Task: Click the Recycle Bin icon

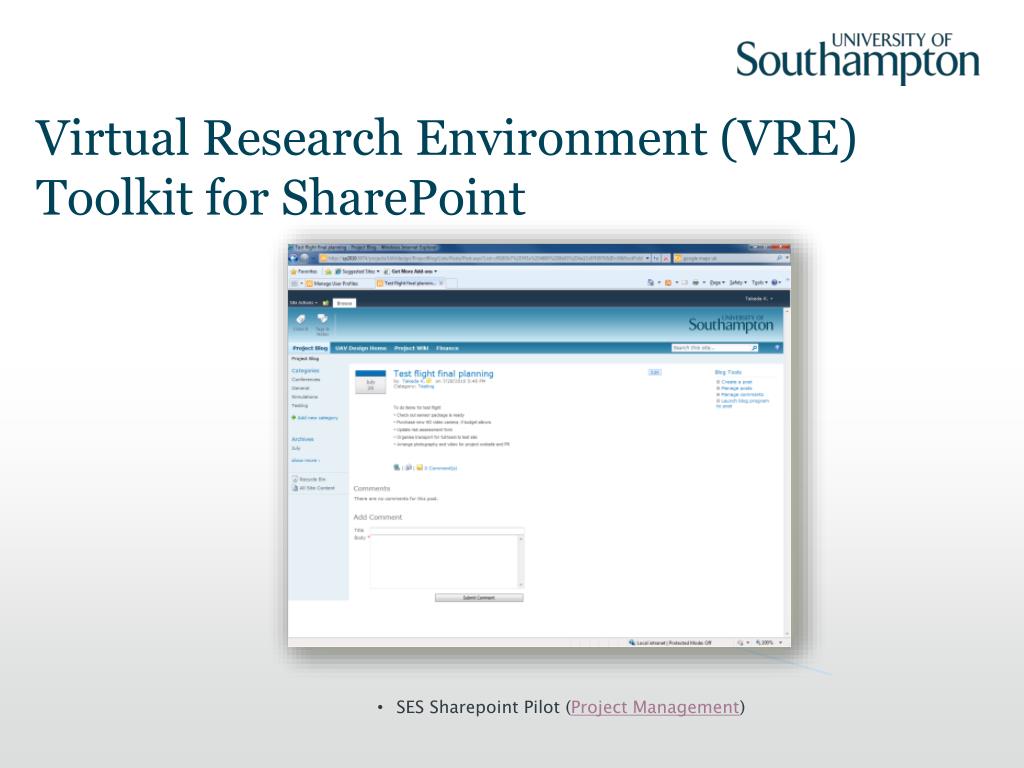Action: [295, 479]
